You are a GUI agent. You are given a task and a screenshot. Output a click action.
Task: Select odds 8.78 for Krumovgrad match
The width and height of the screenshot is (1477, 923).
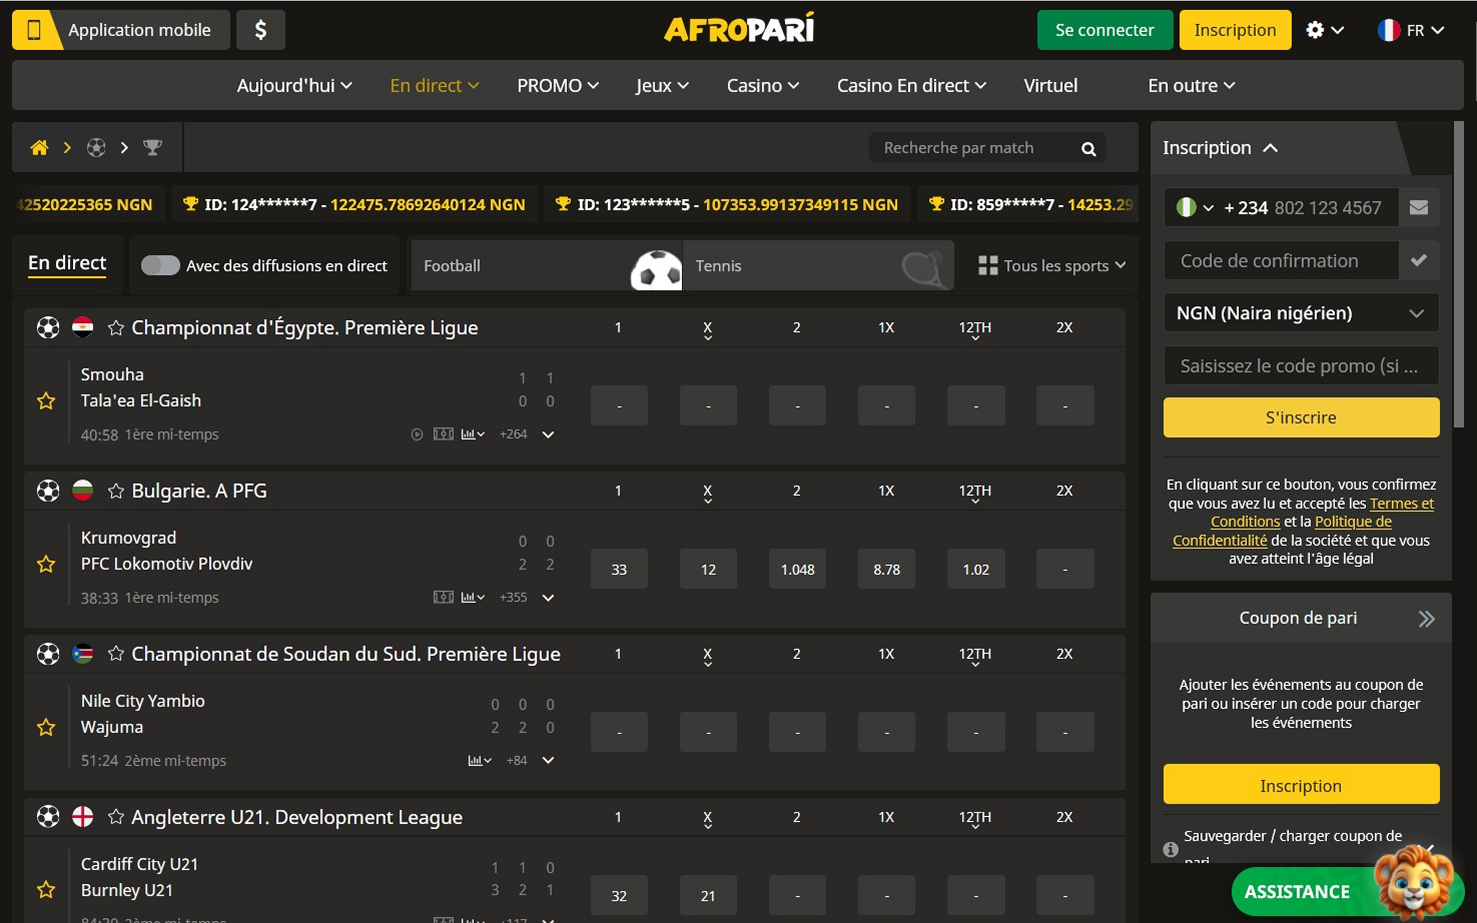[886, 569]
